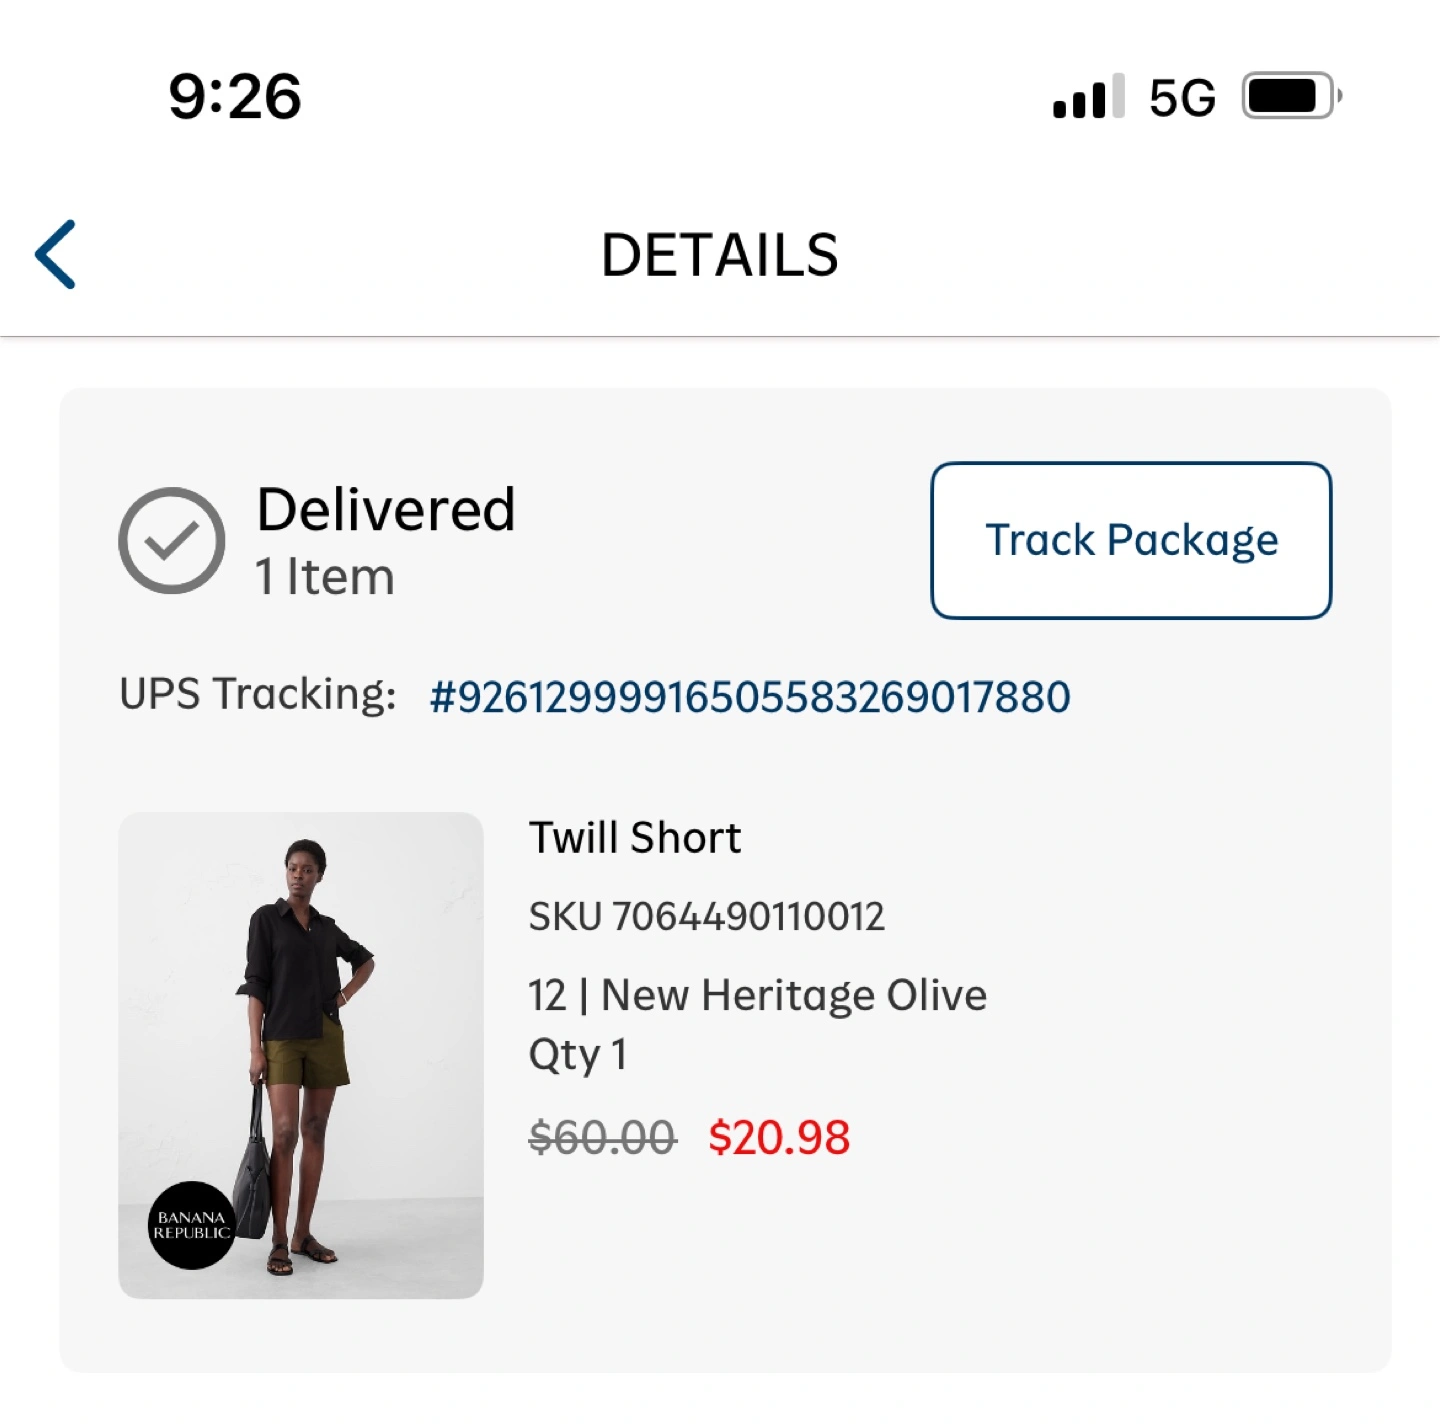1440x1426 pixels.
Task: Click the Track Package button
Action: [1131, 540]
